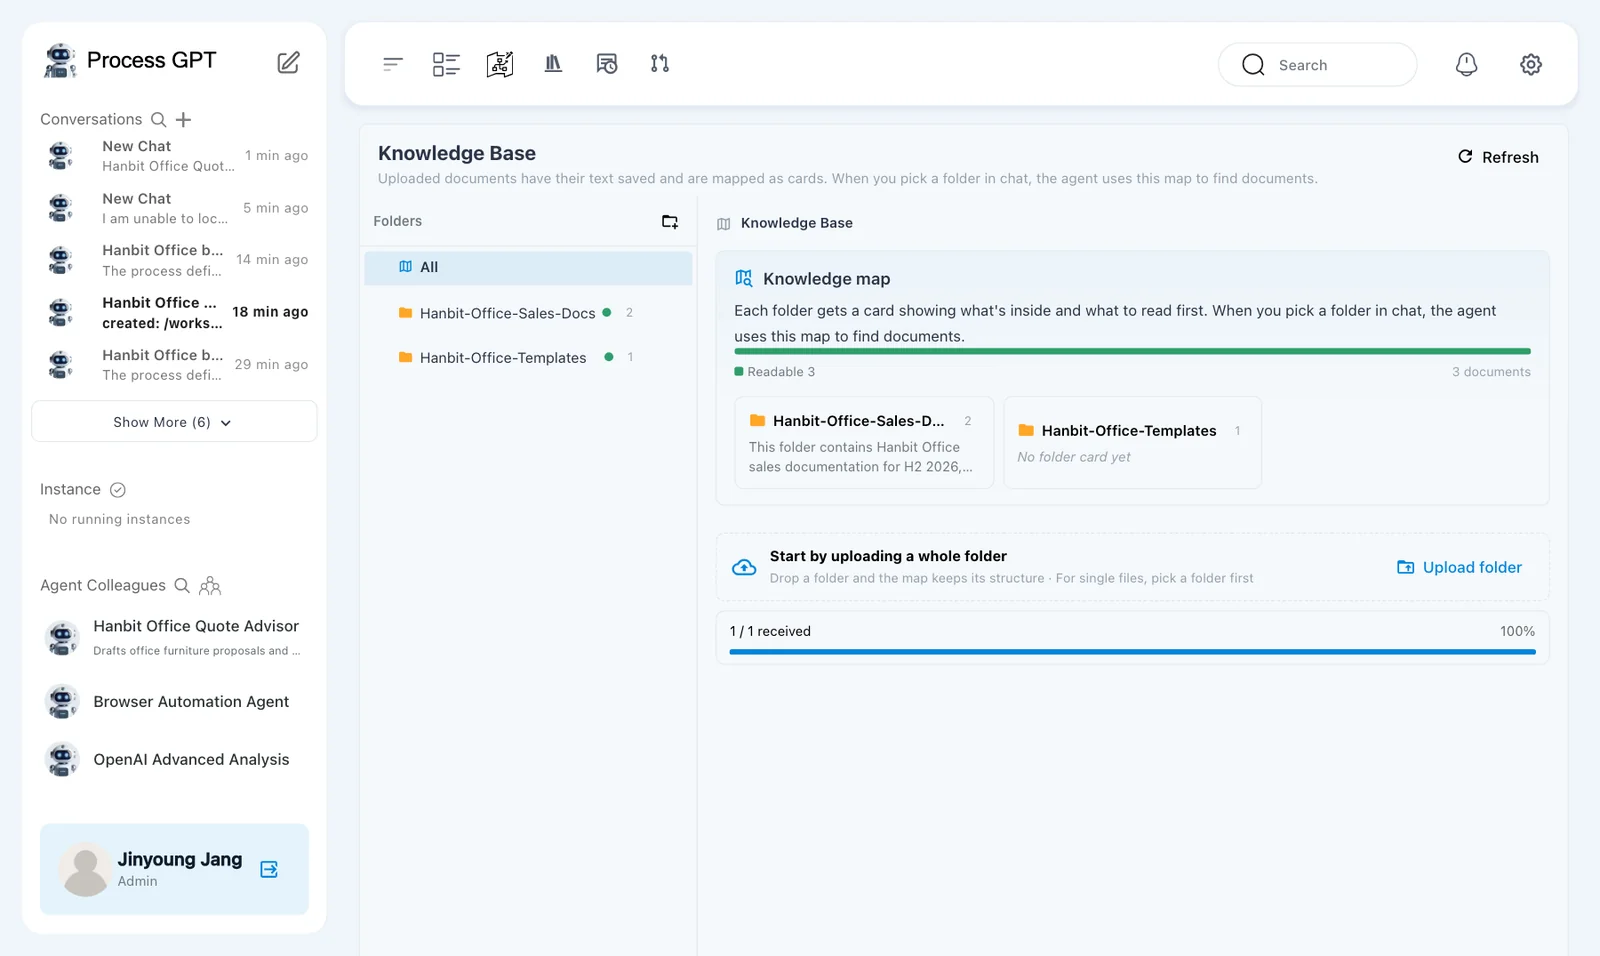Search Agent Colleagues with magnifier
Image resolution: width=1600 pixels, height=956 pixels.
(x=182, y=585)
